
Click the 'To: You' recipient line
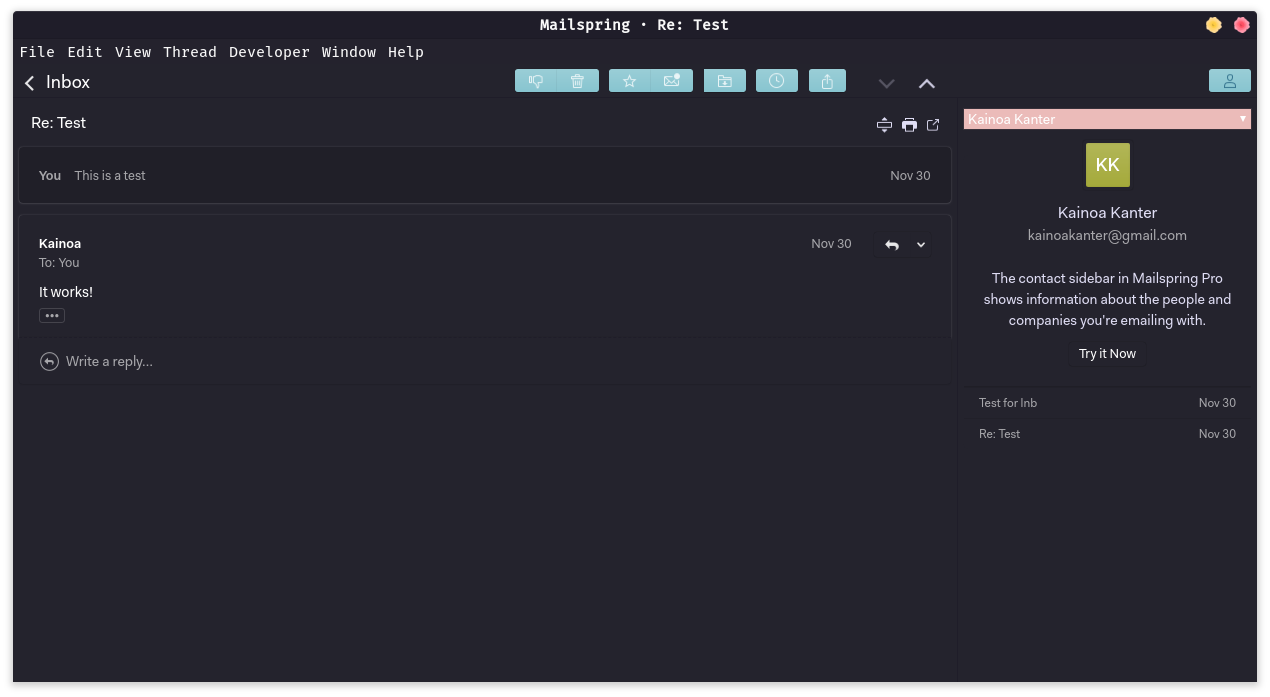(59, 263)
